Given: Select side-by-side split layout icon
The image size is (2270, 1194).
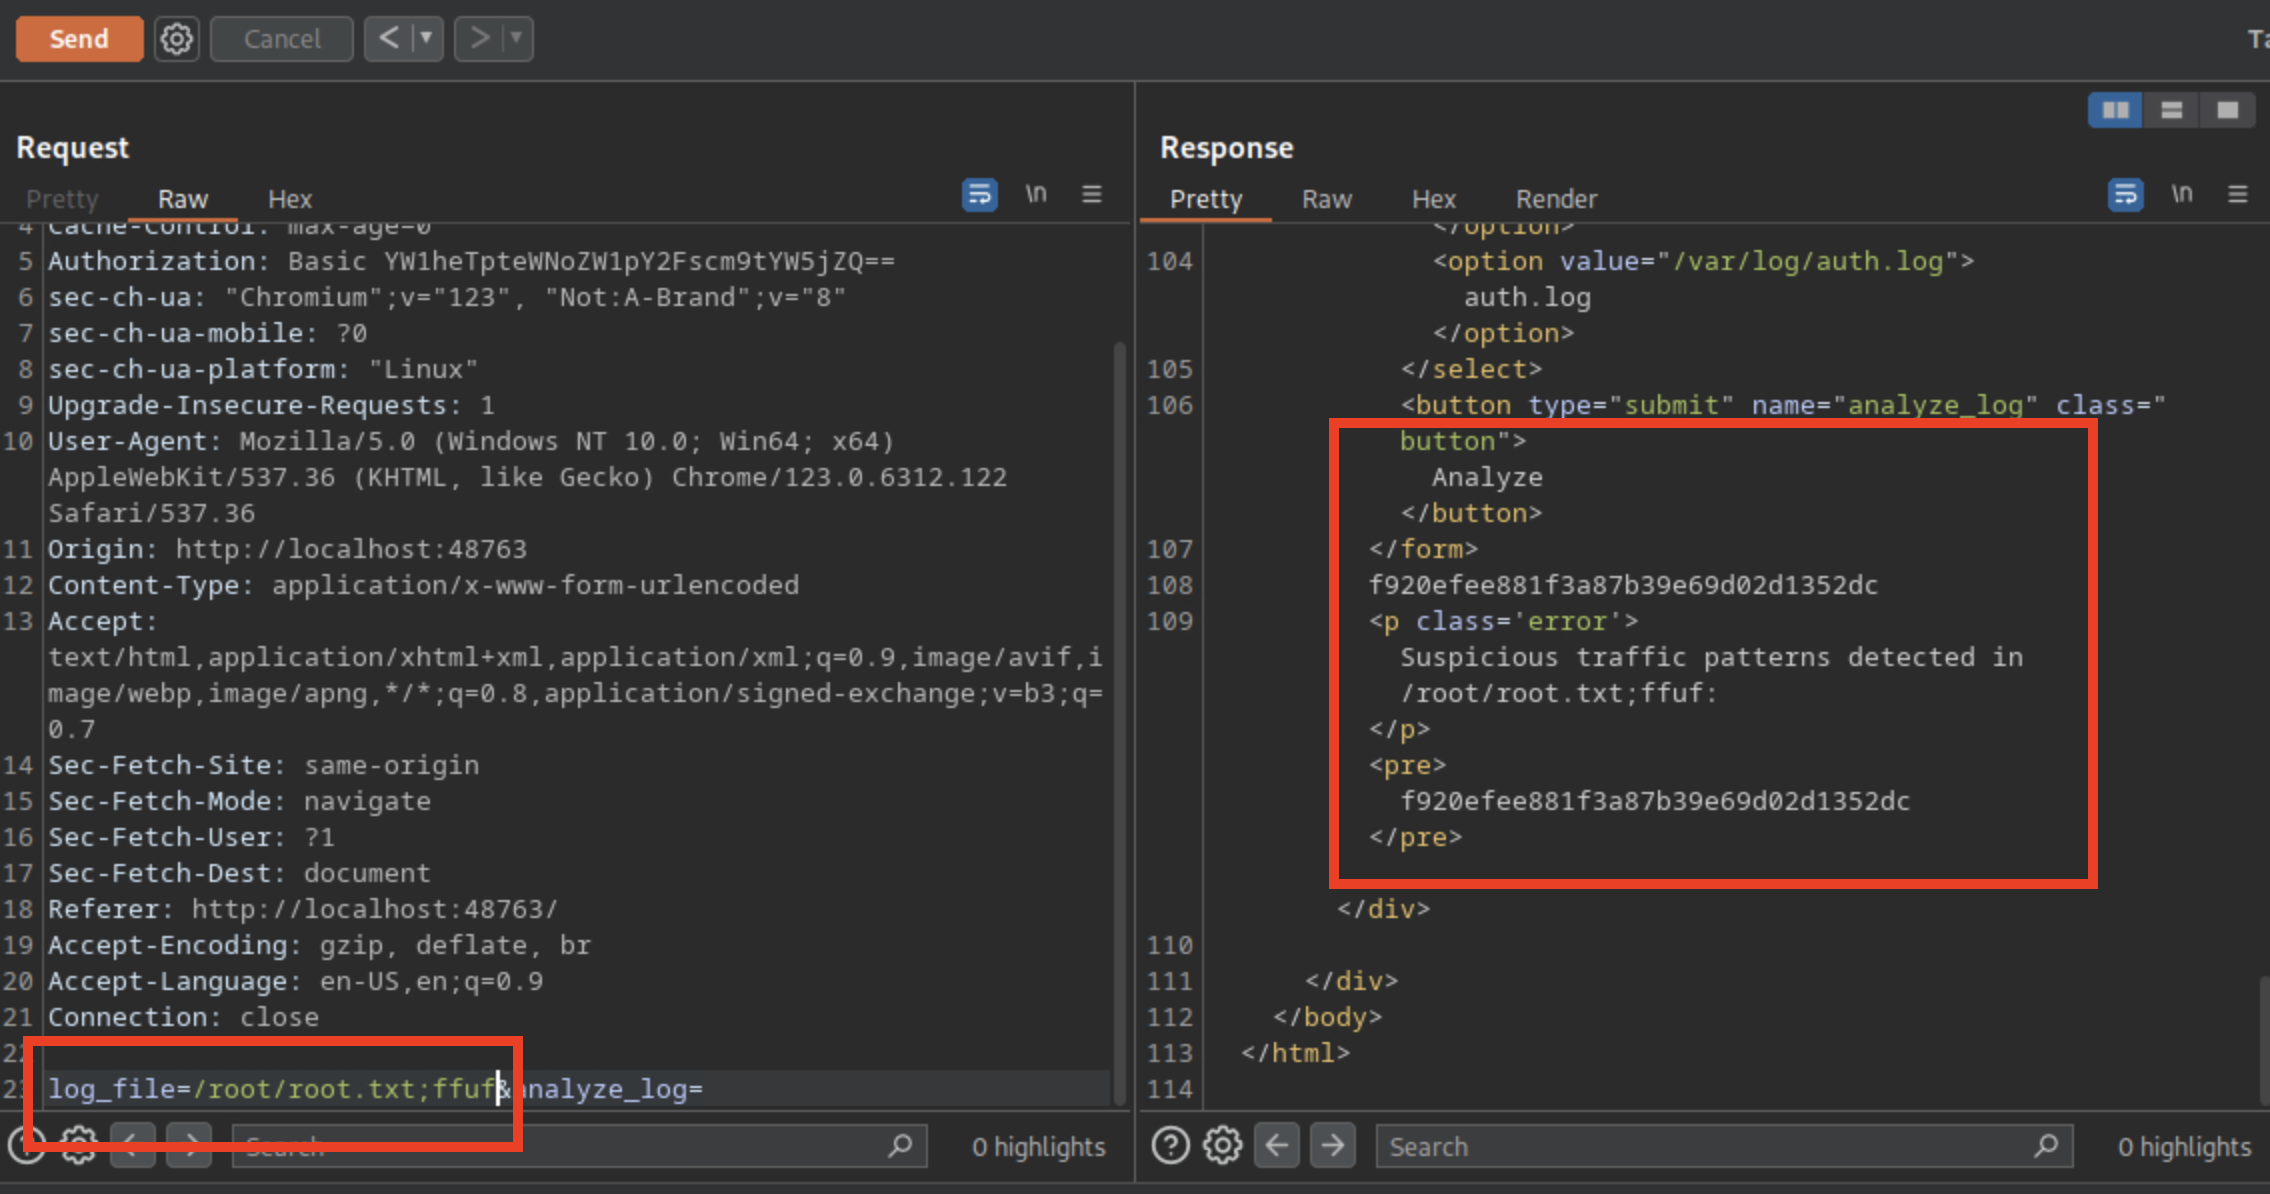Looking at the screenshot, I should click(2115, 110).
